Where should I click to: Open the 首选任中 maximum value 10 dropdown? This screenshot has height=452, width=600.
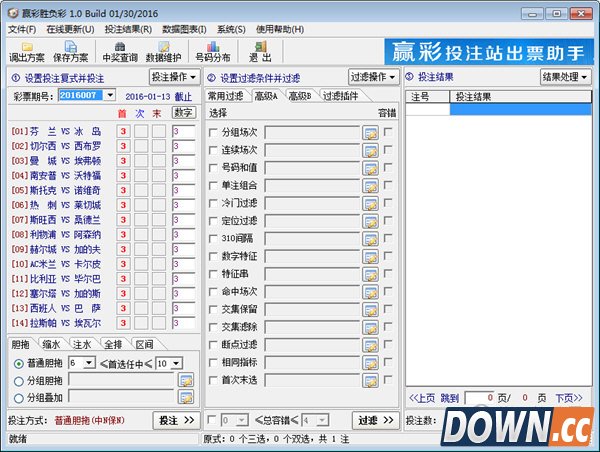(177, 364)
